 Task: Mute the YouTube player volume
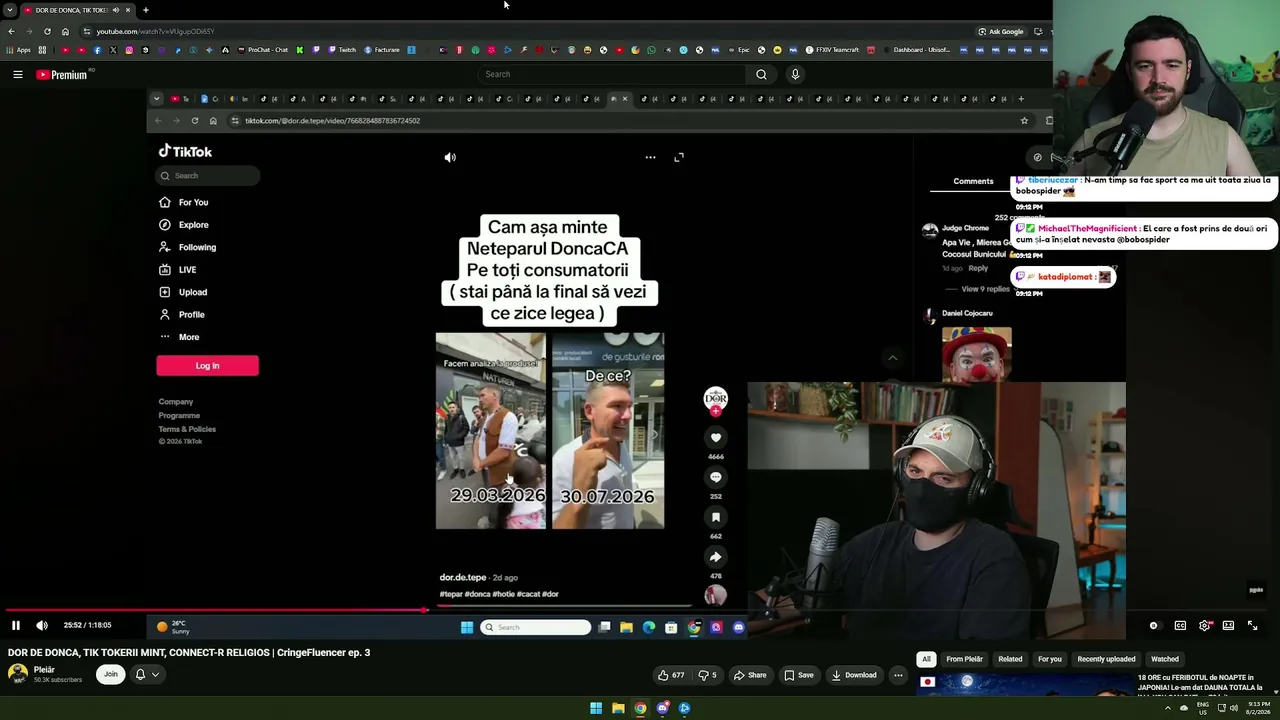pyautogui.click(x=42, y=625)
